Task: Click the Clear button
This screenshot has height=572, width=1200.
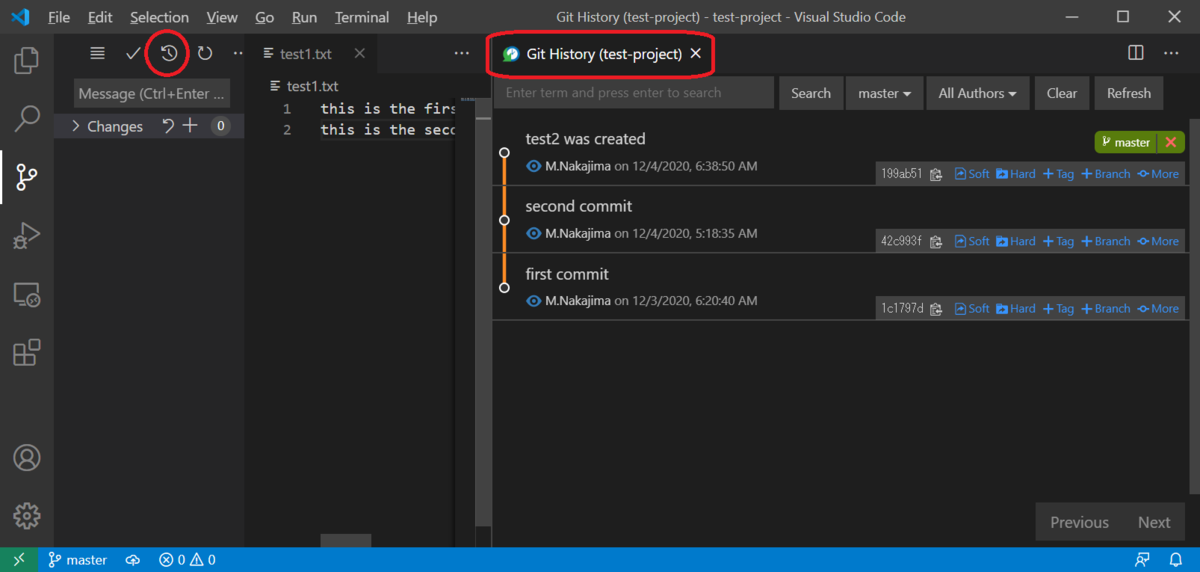Action: [x=1062, y=93]
